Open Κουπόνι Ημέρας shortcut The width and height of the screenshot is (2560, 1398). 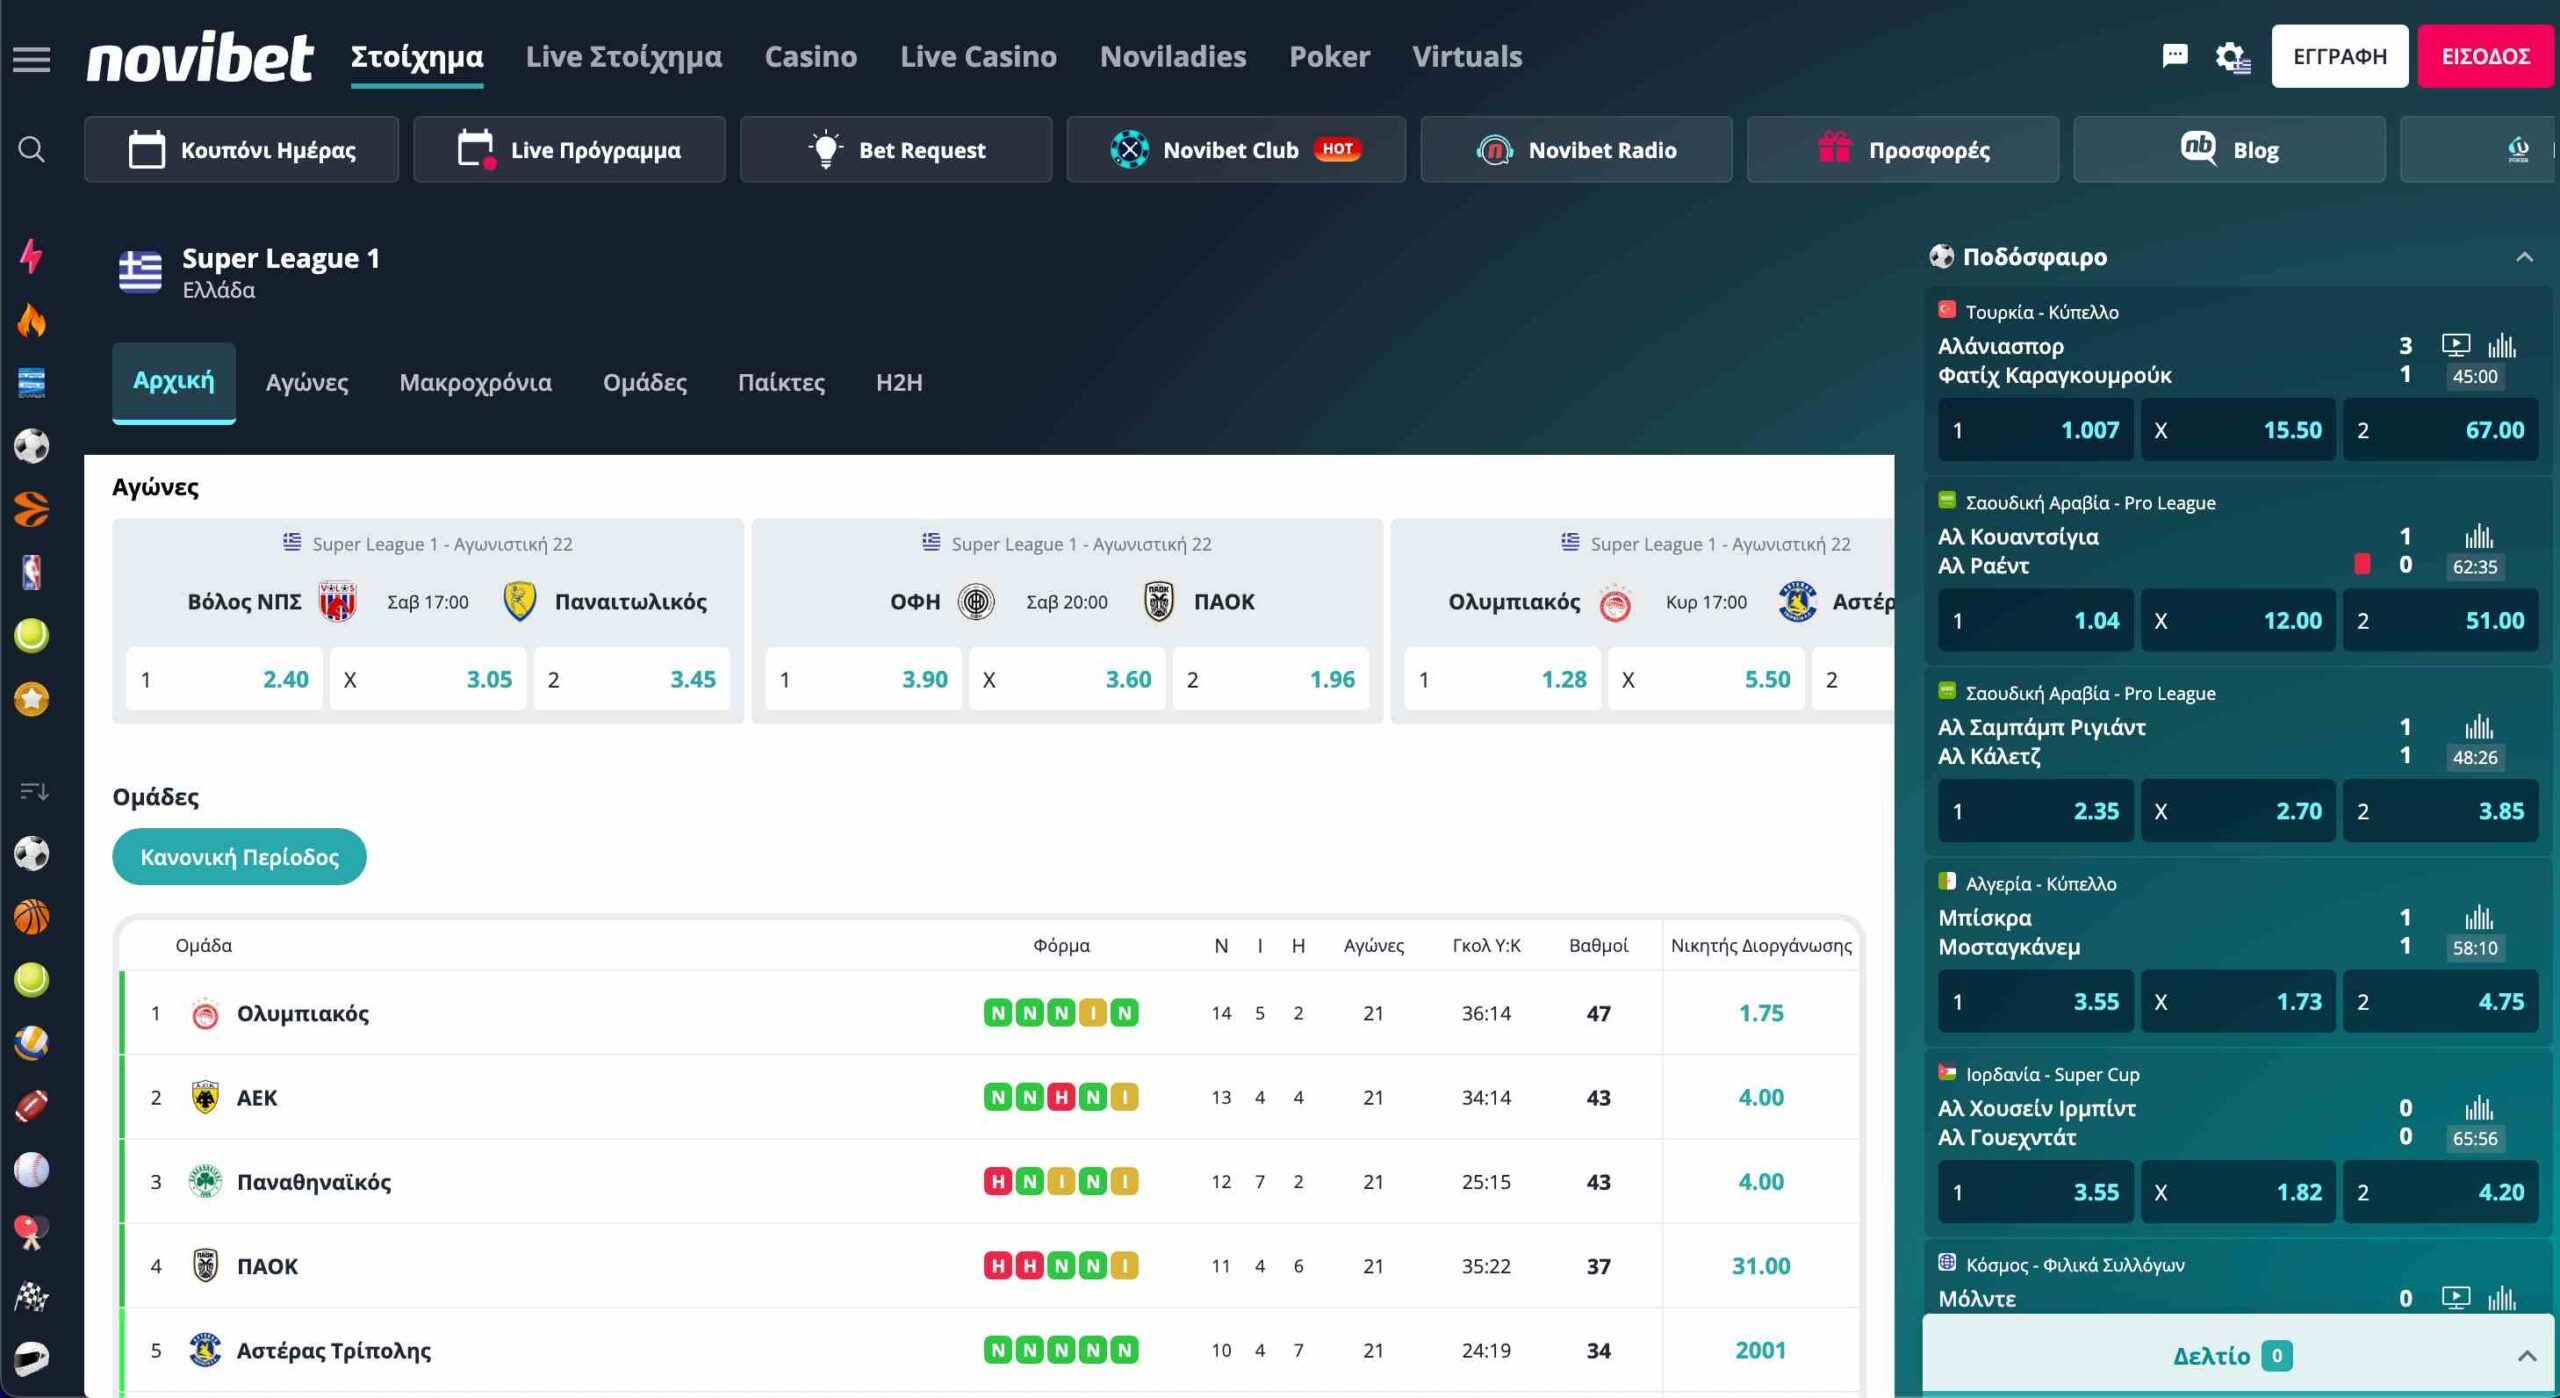(x=241, y=150)
